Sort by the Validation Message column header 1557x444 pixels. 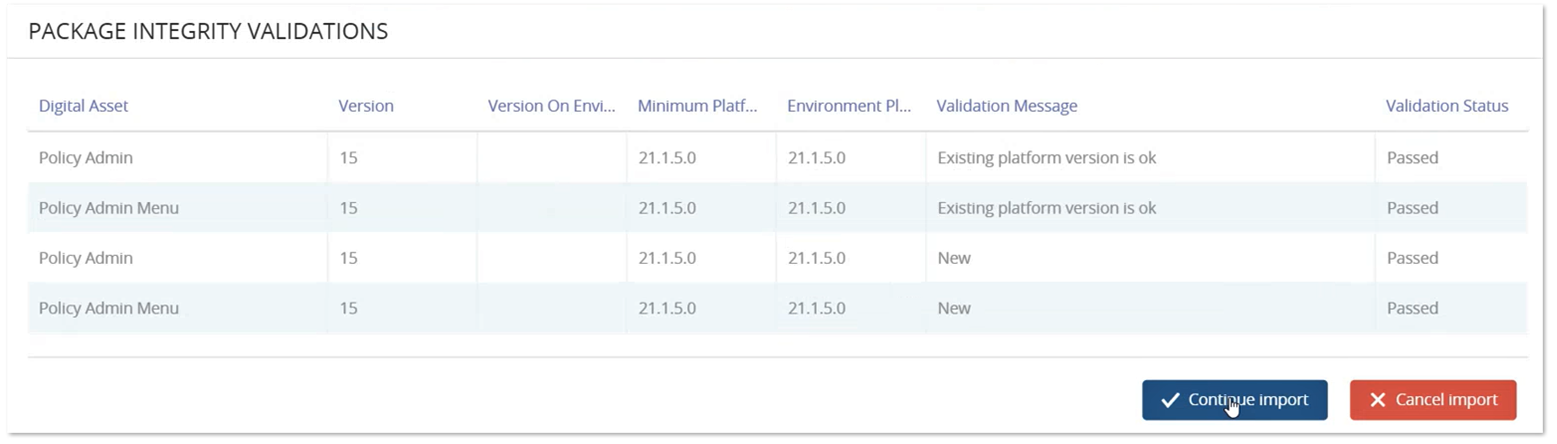(x=1006, y=106)
